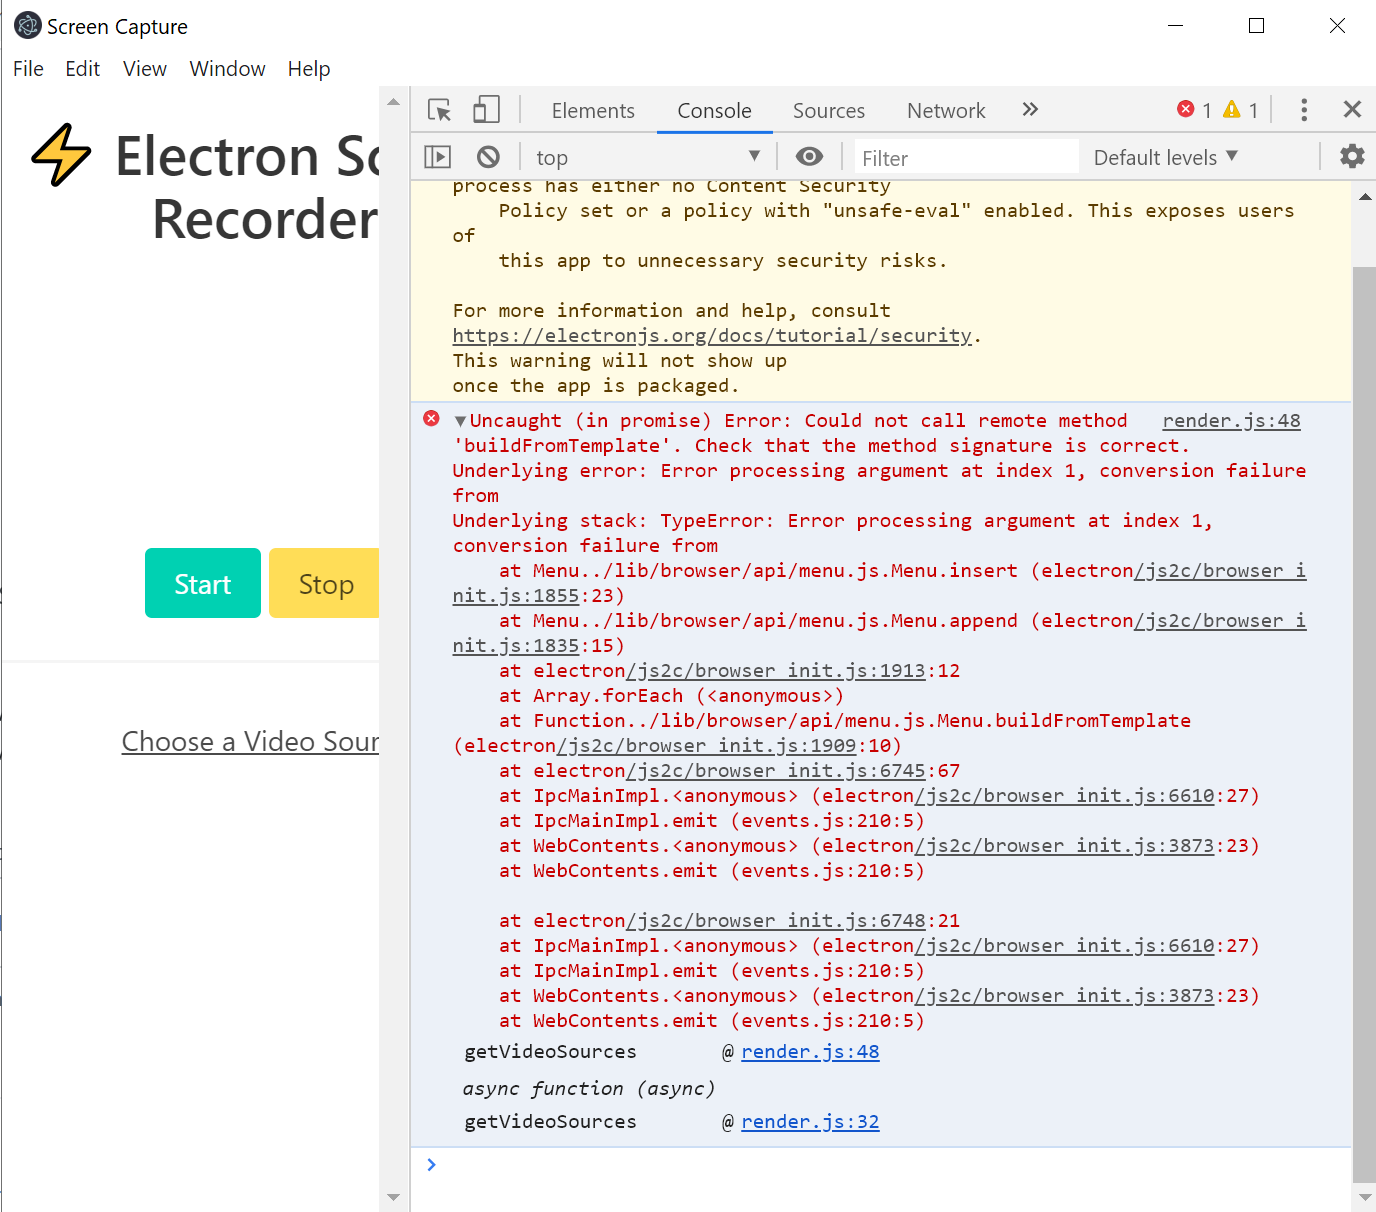Image resolution: width=1376 pixels, height=1212 pixels.
Task: Click the green Start button
Action: (x=203, y=583)
